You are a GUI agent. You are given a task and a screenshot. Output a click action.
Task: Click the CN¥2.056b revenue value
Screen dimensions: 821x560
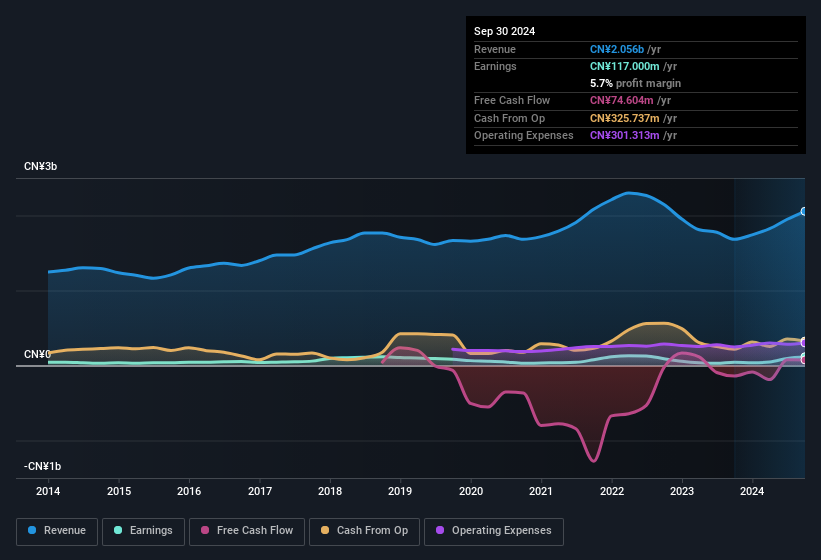(617, 49)
